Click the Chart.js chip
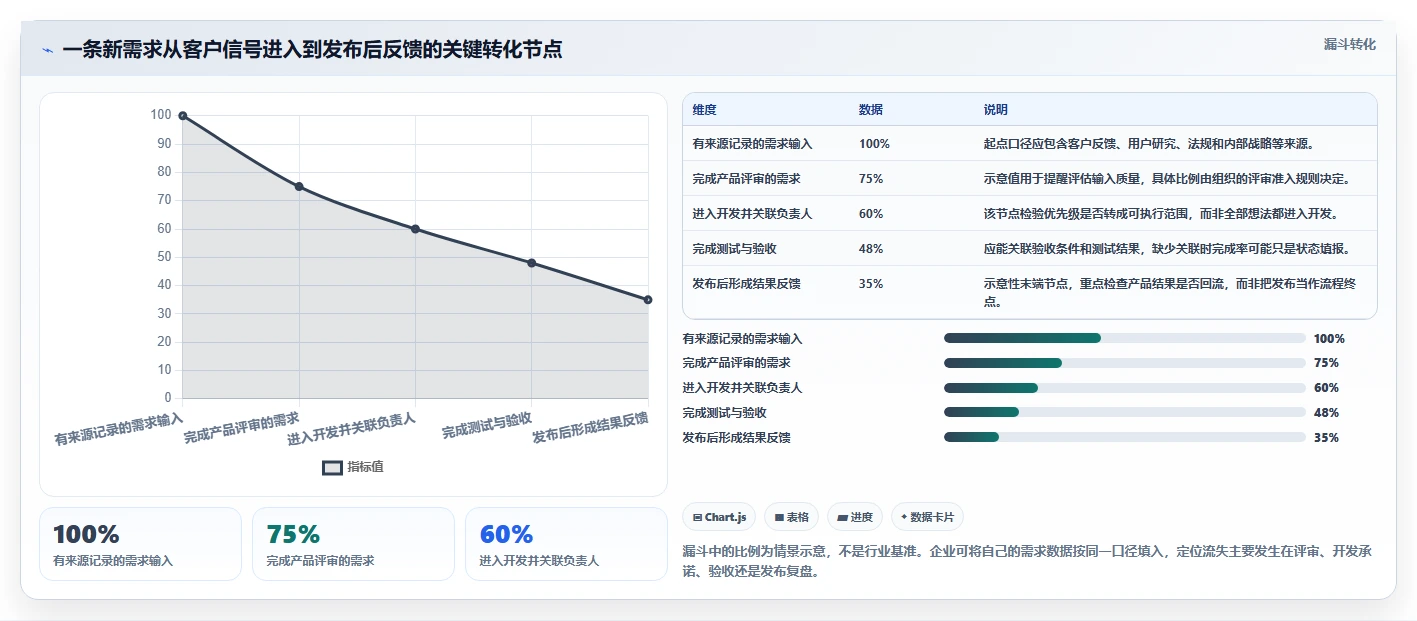 coord(719,517)
